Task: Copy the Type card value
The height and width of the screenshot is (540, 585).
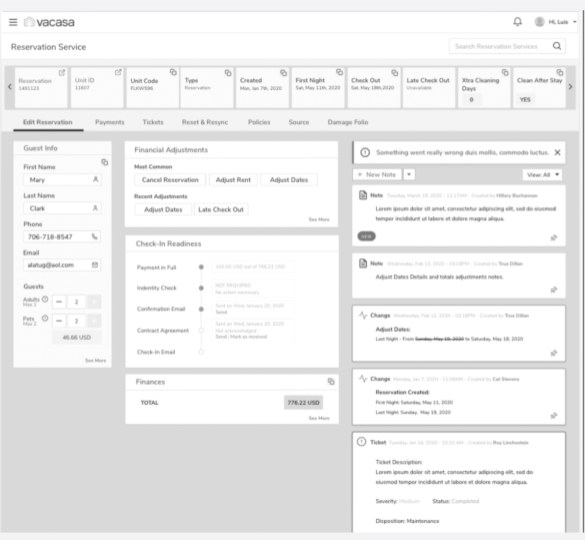Action: pyautogui.click(x=228, y=73)
